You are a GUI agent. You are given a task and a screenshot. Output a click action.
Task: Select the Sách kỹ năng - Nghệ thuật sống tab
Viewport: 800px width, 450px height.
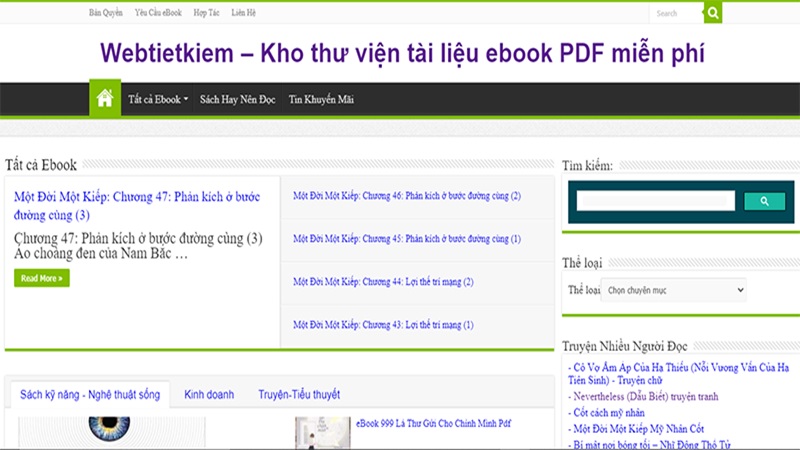click(x=90, y=394)
